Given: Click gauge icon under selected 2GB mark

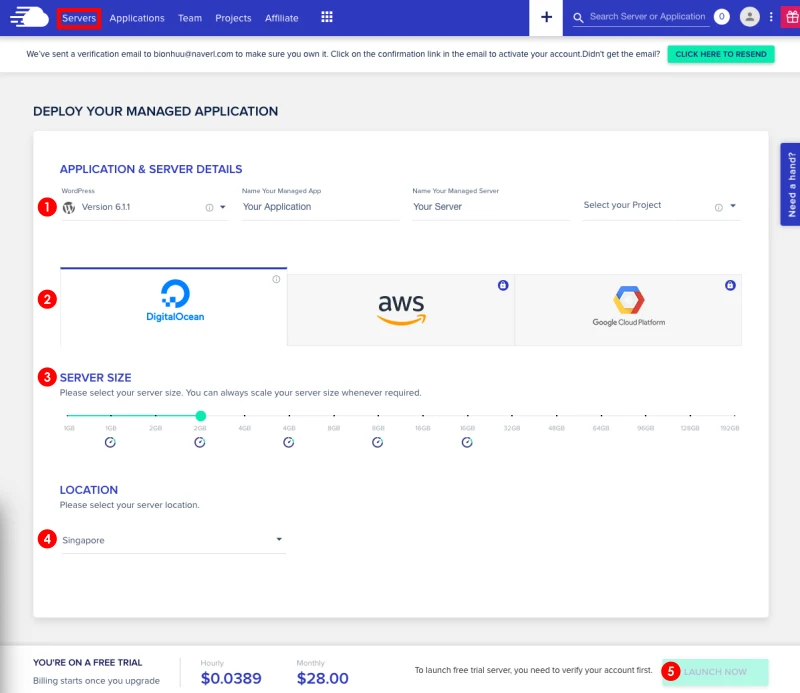Looking at the screenshot, I should (199, 442).
